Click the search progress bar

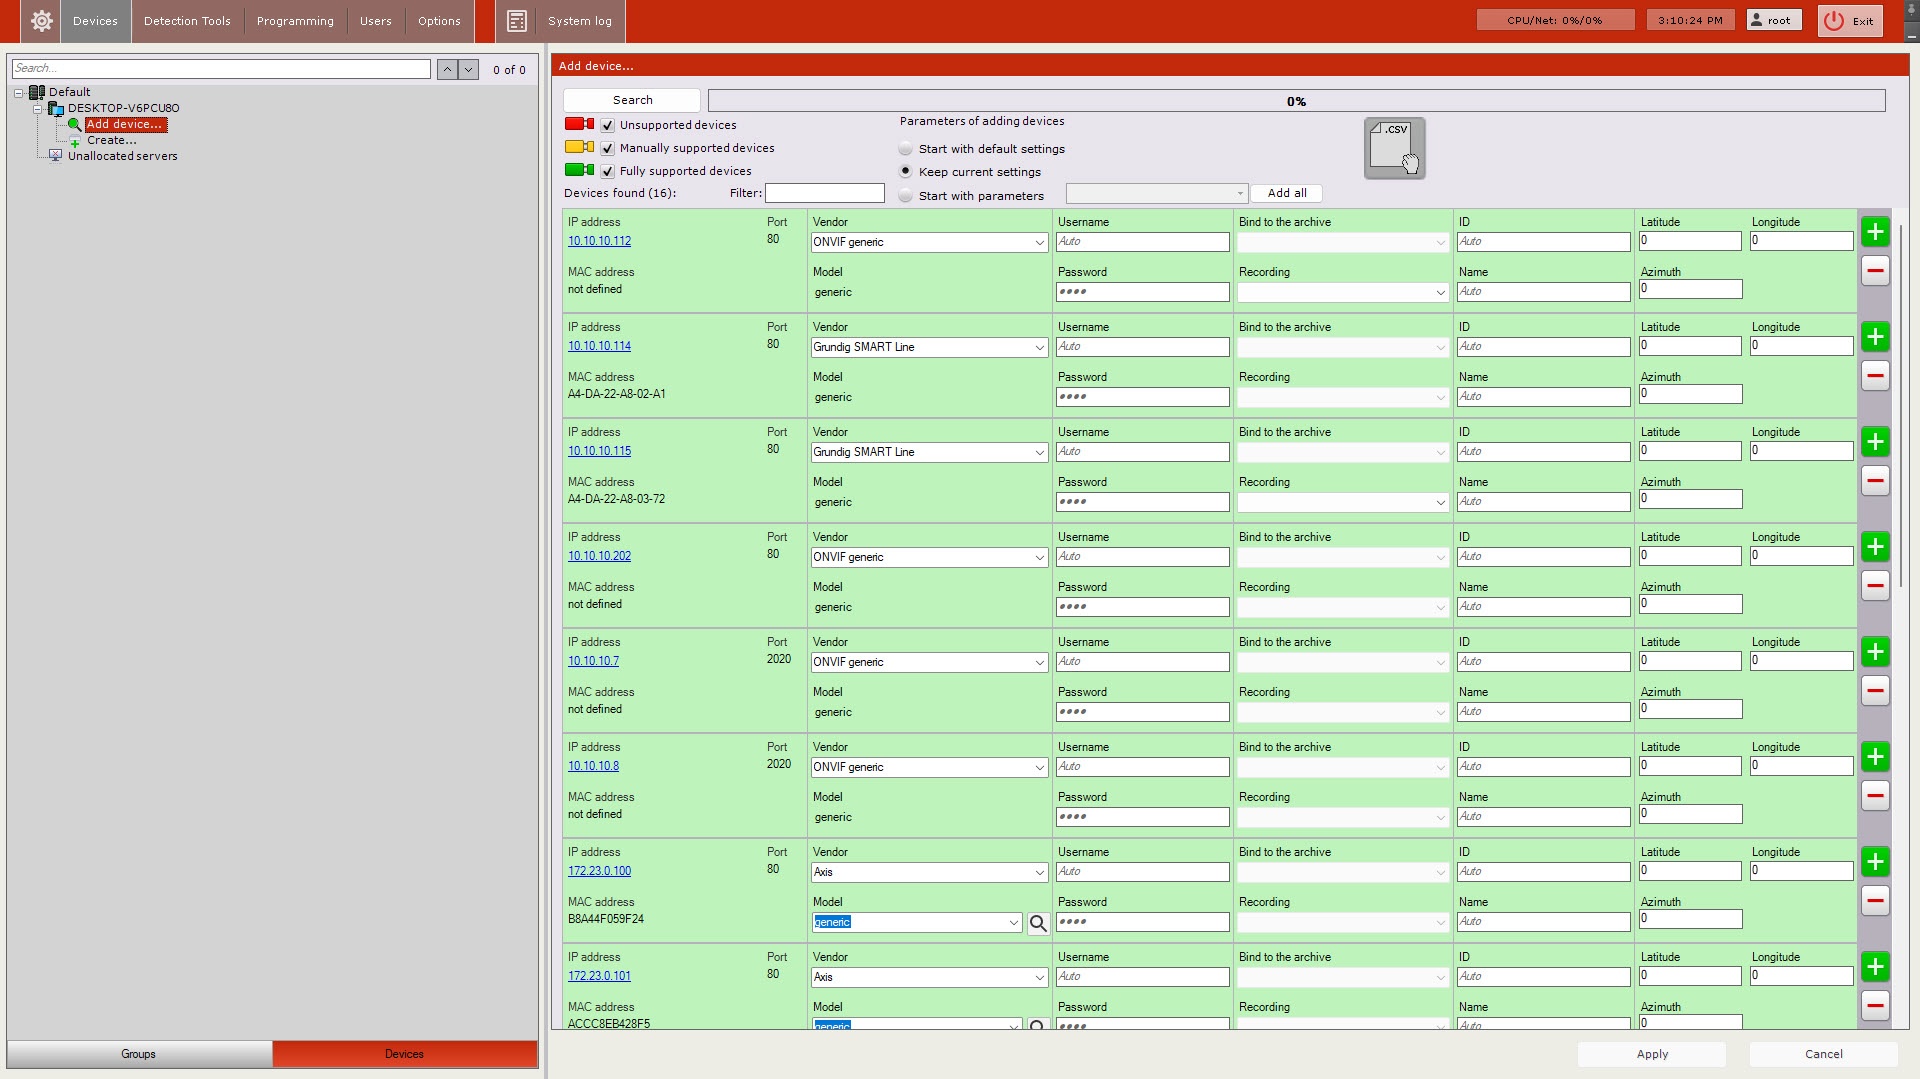1296,101
